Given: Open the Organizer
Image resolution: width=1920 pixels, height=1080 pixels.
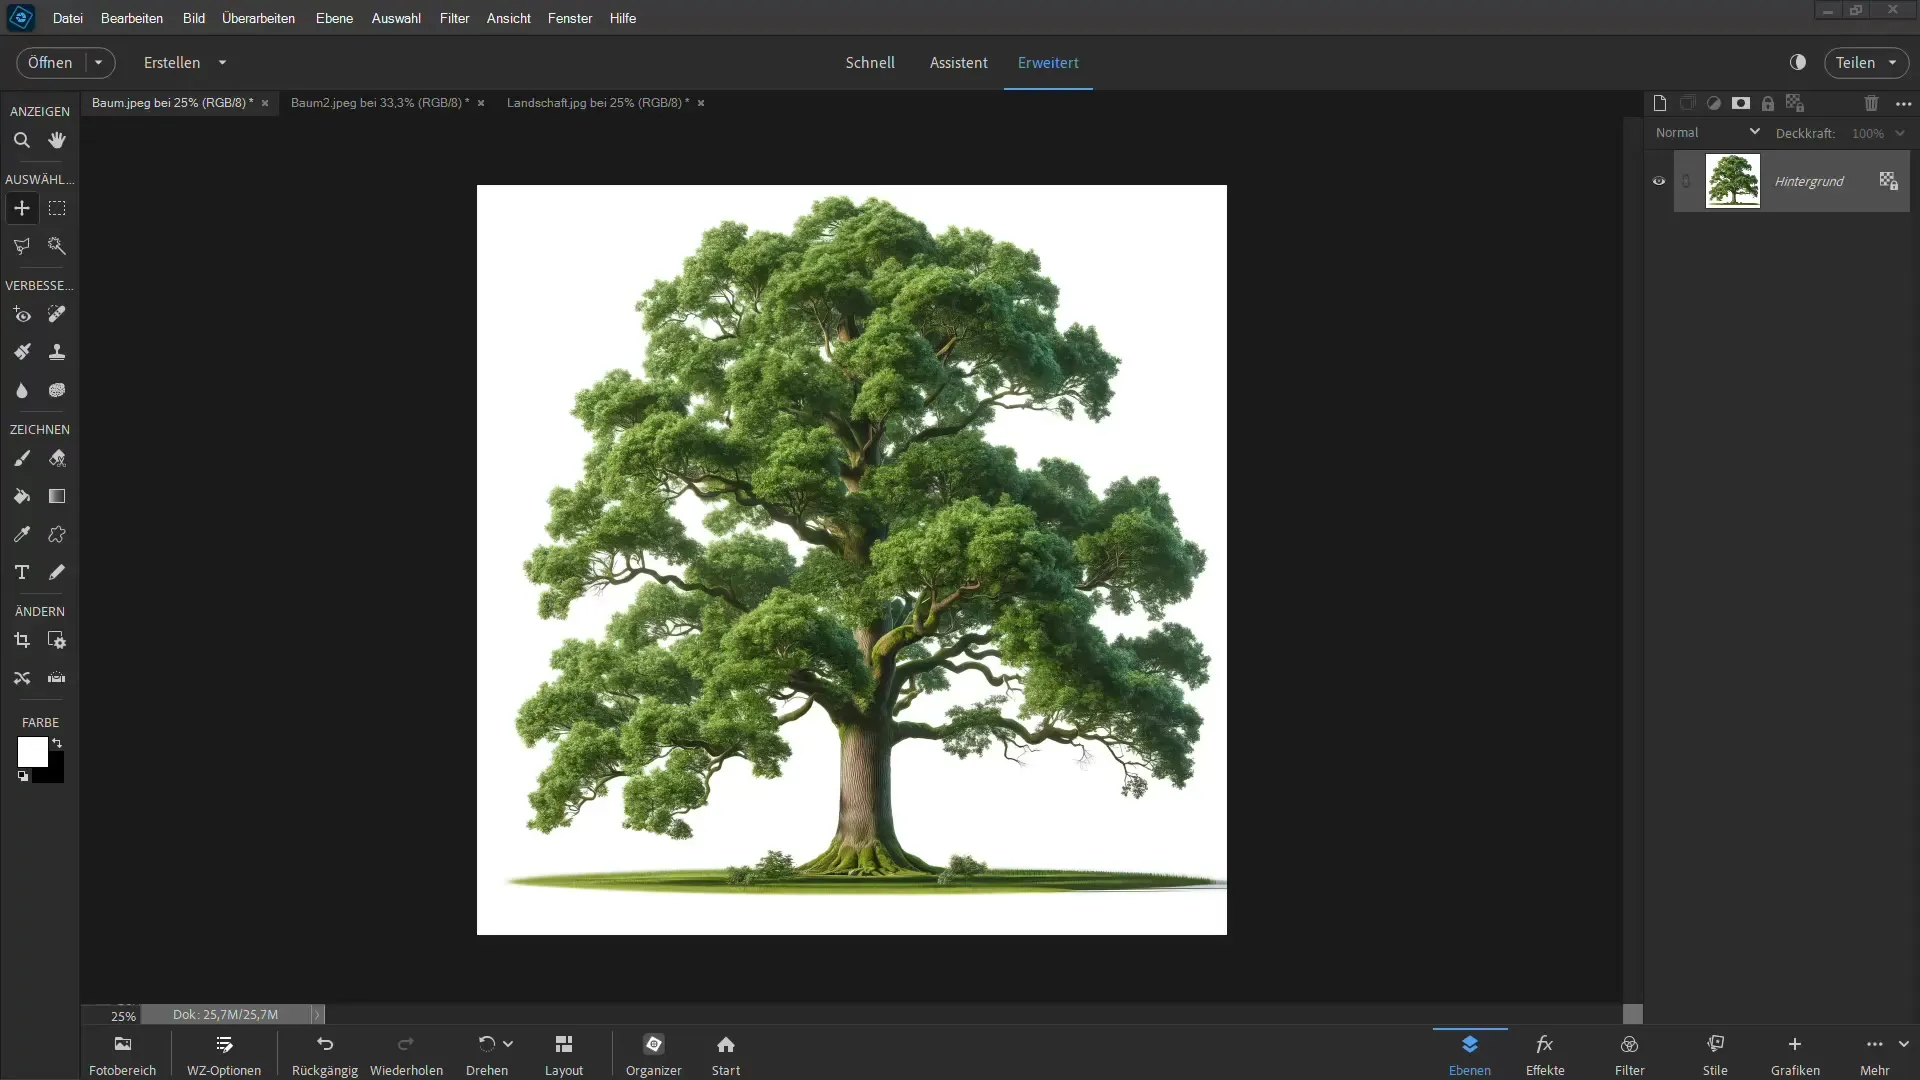Looking at the screenshot, I should tap(654, 1054).
